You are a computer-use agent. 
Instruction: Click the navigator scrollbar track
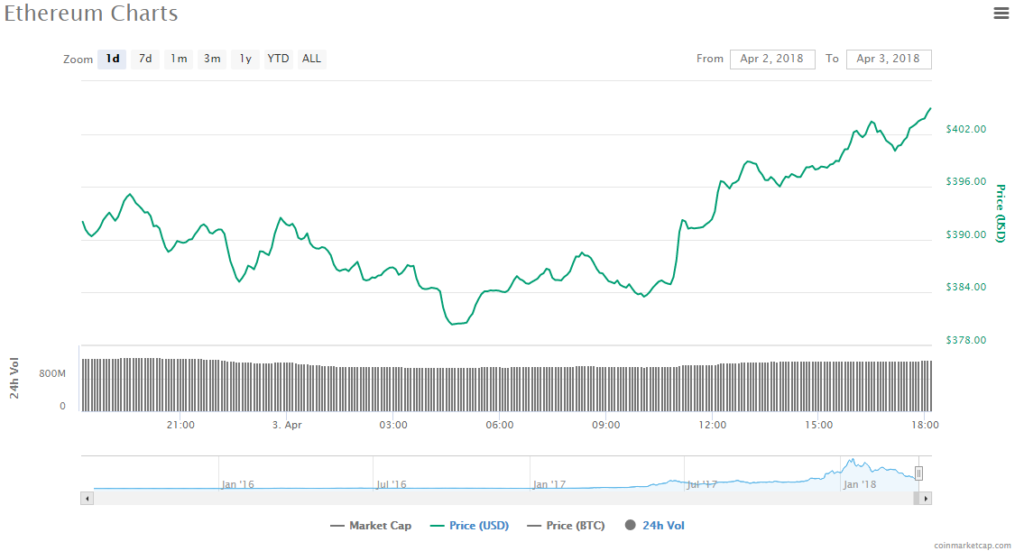point(500,497)
